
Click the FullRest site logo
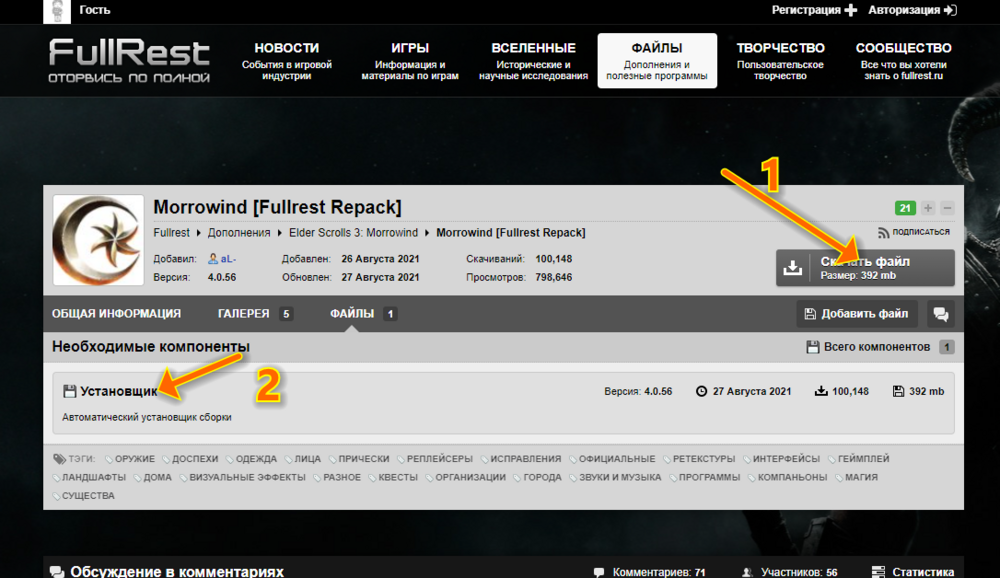[x=129, y=61]
